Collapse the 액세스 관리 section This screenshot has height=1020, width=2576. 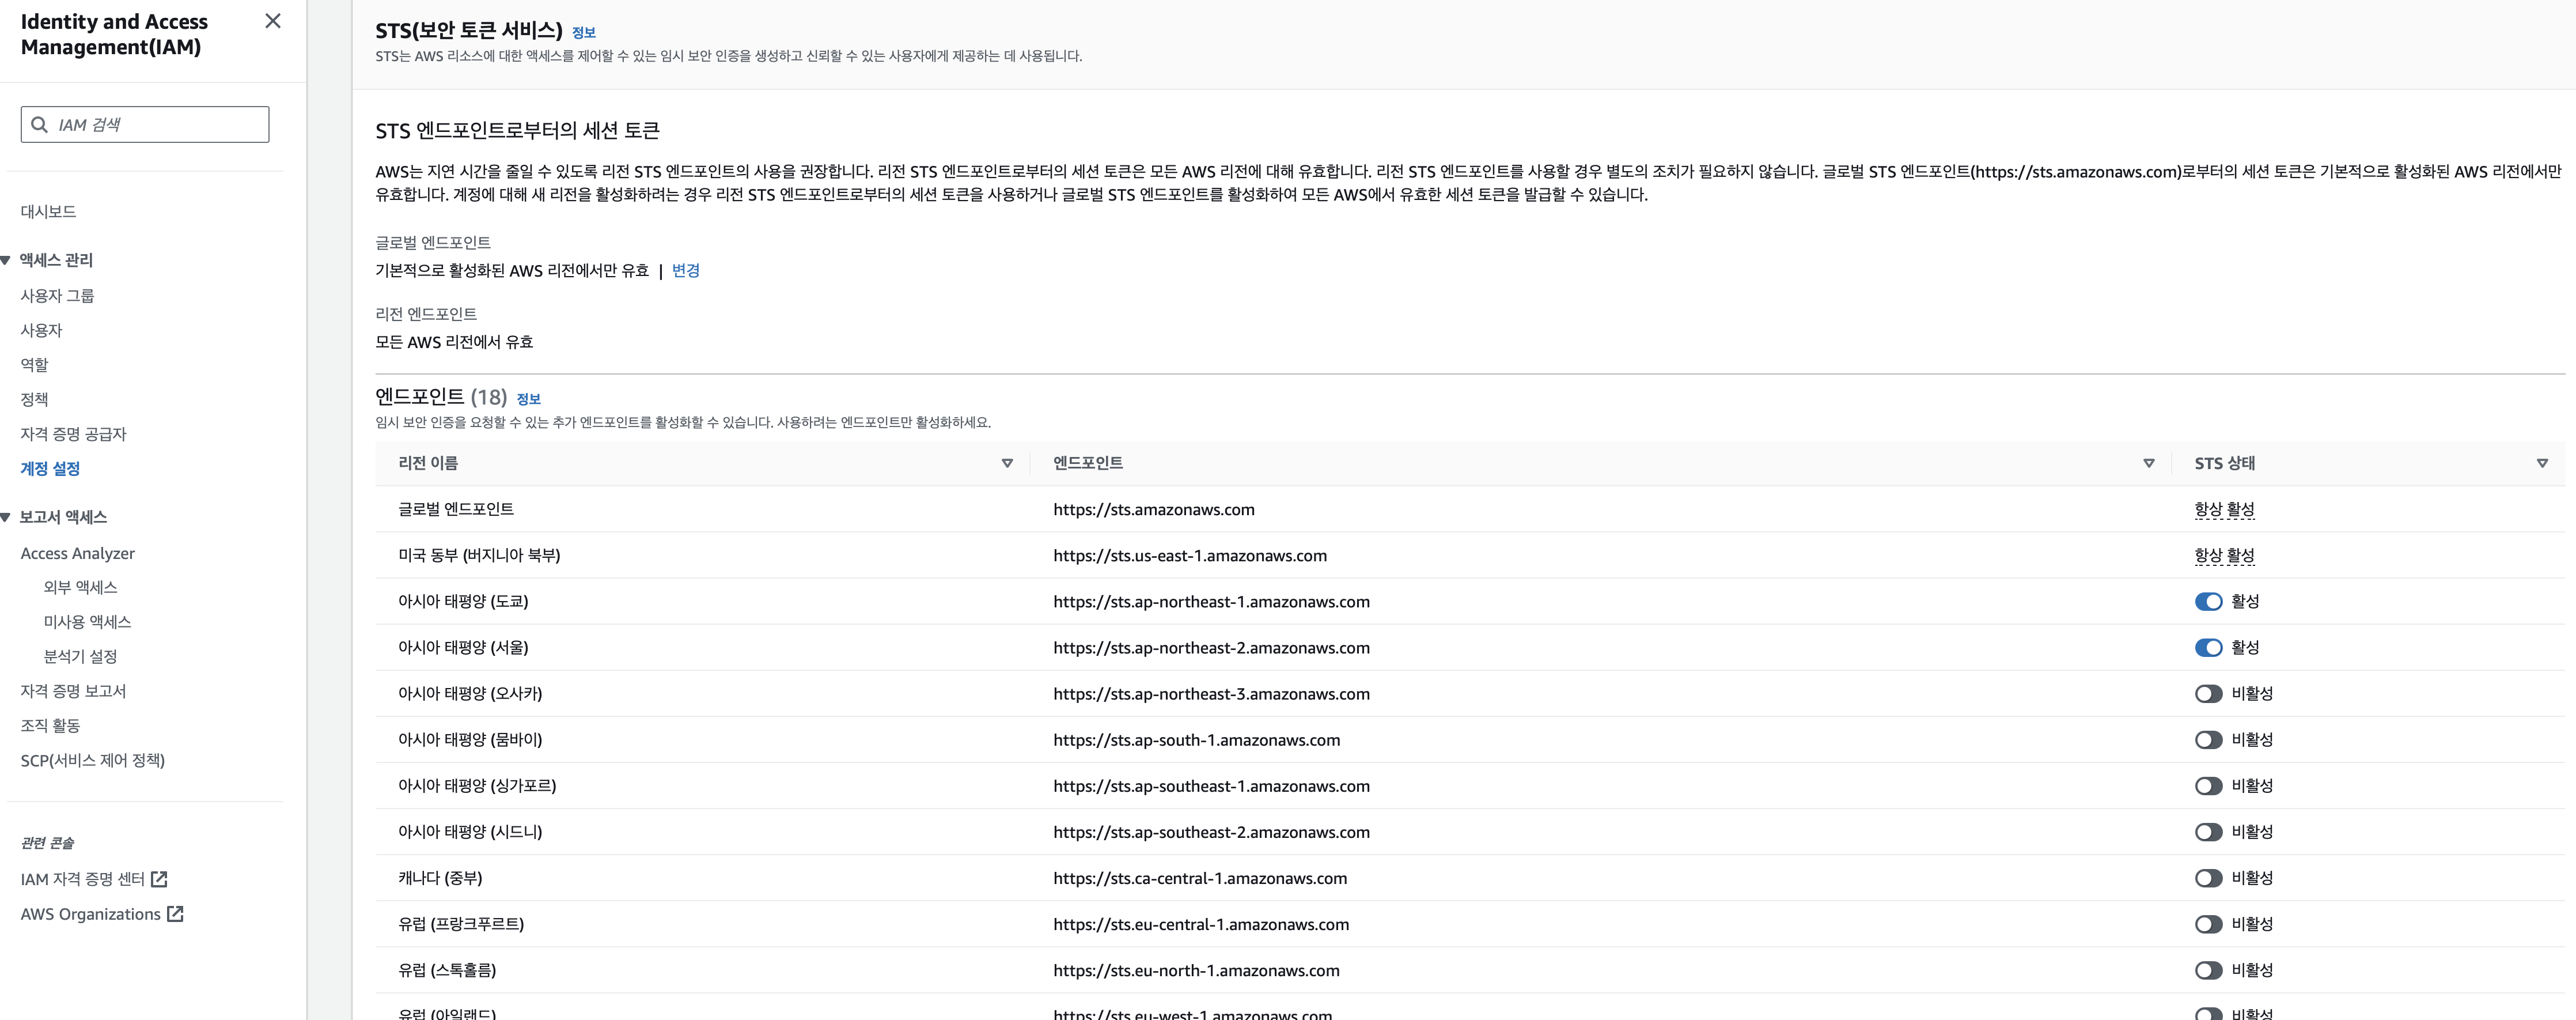coord(6,260)
